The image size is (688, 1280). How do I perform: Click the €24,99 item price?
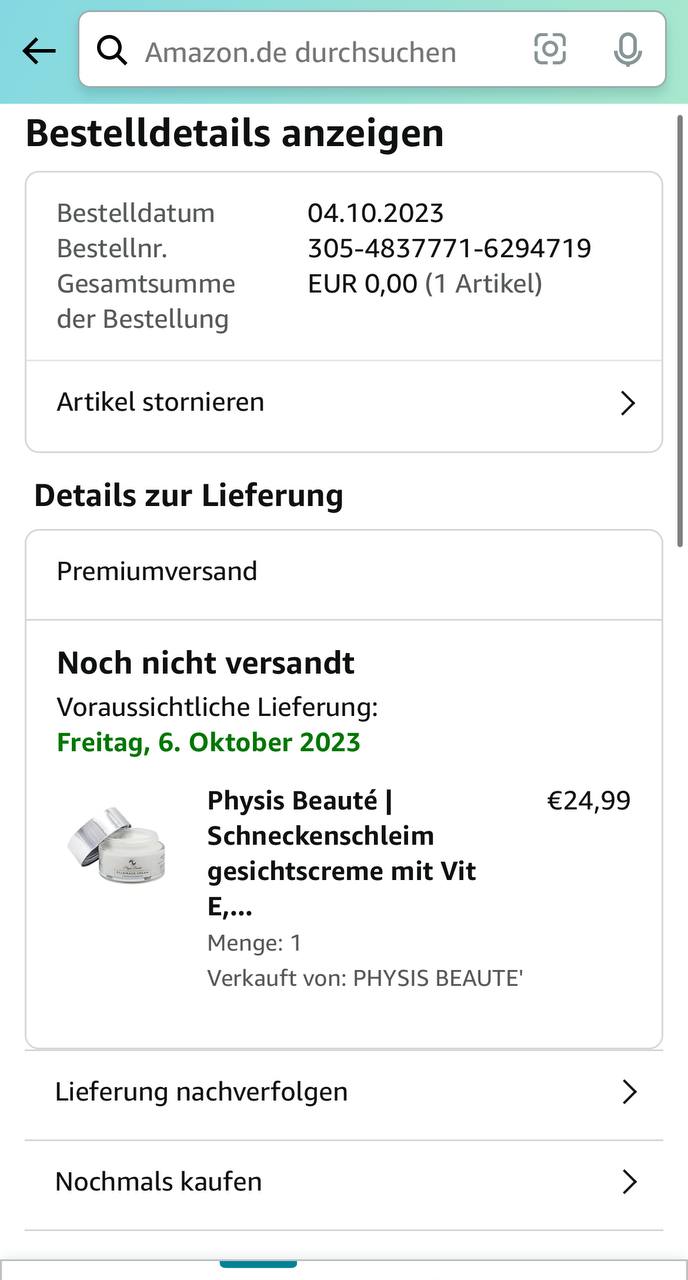tap(588, 801)
